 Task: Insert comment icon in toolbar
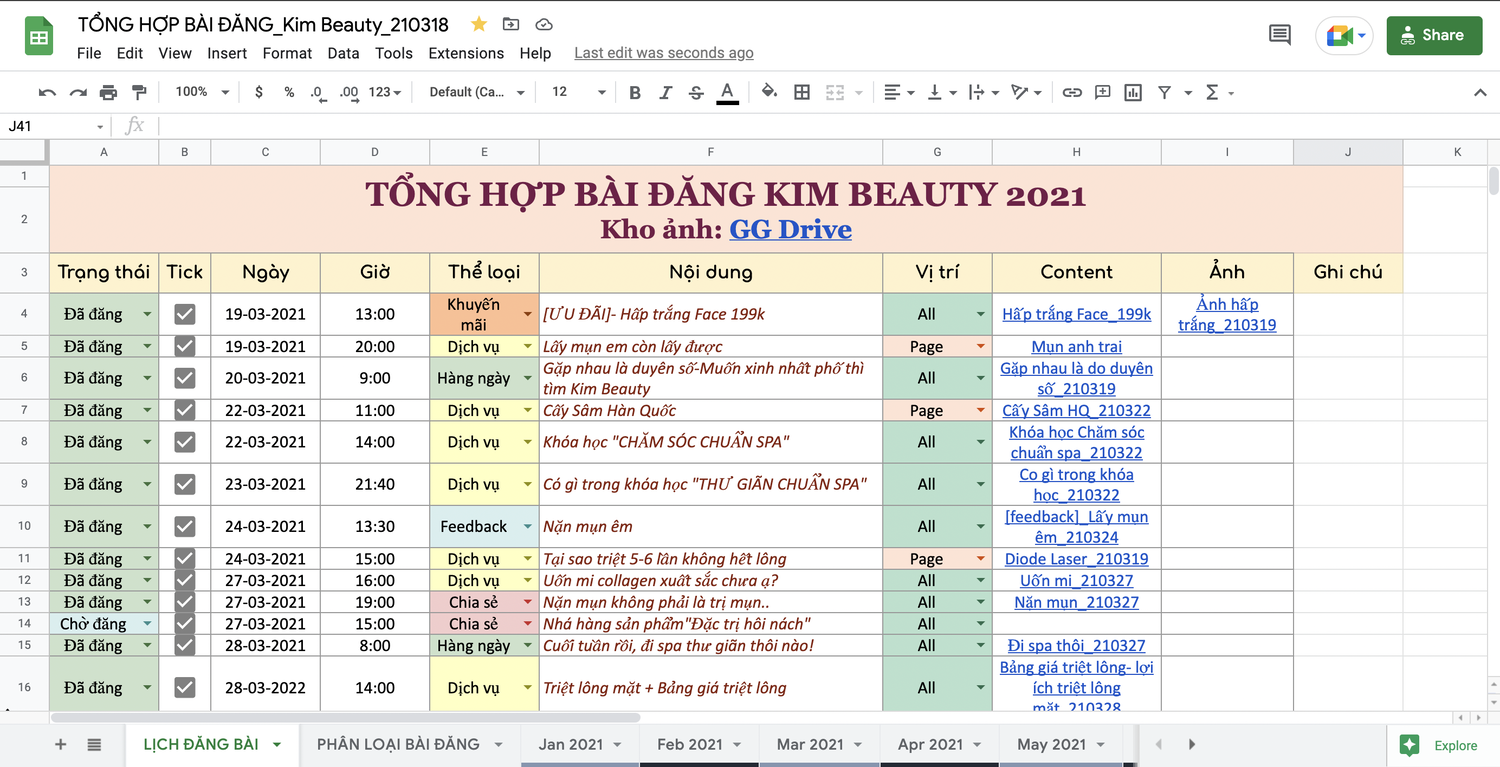[x=1103, y=92]
